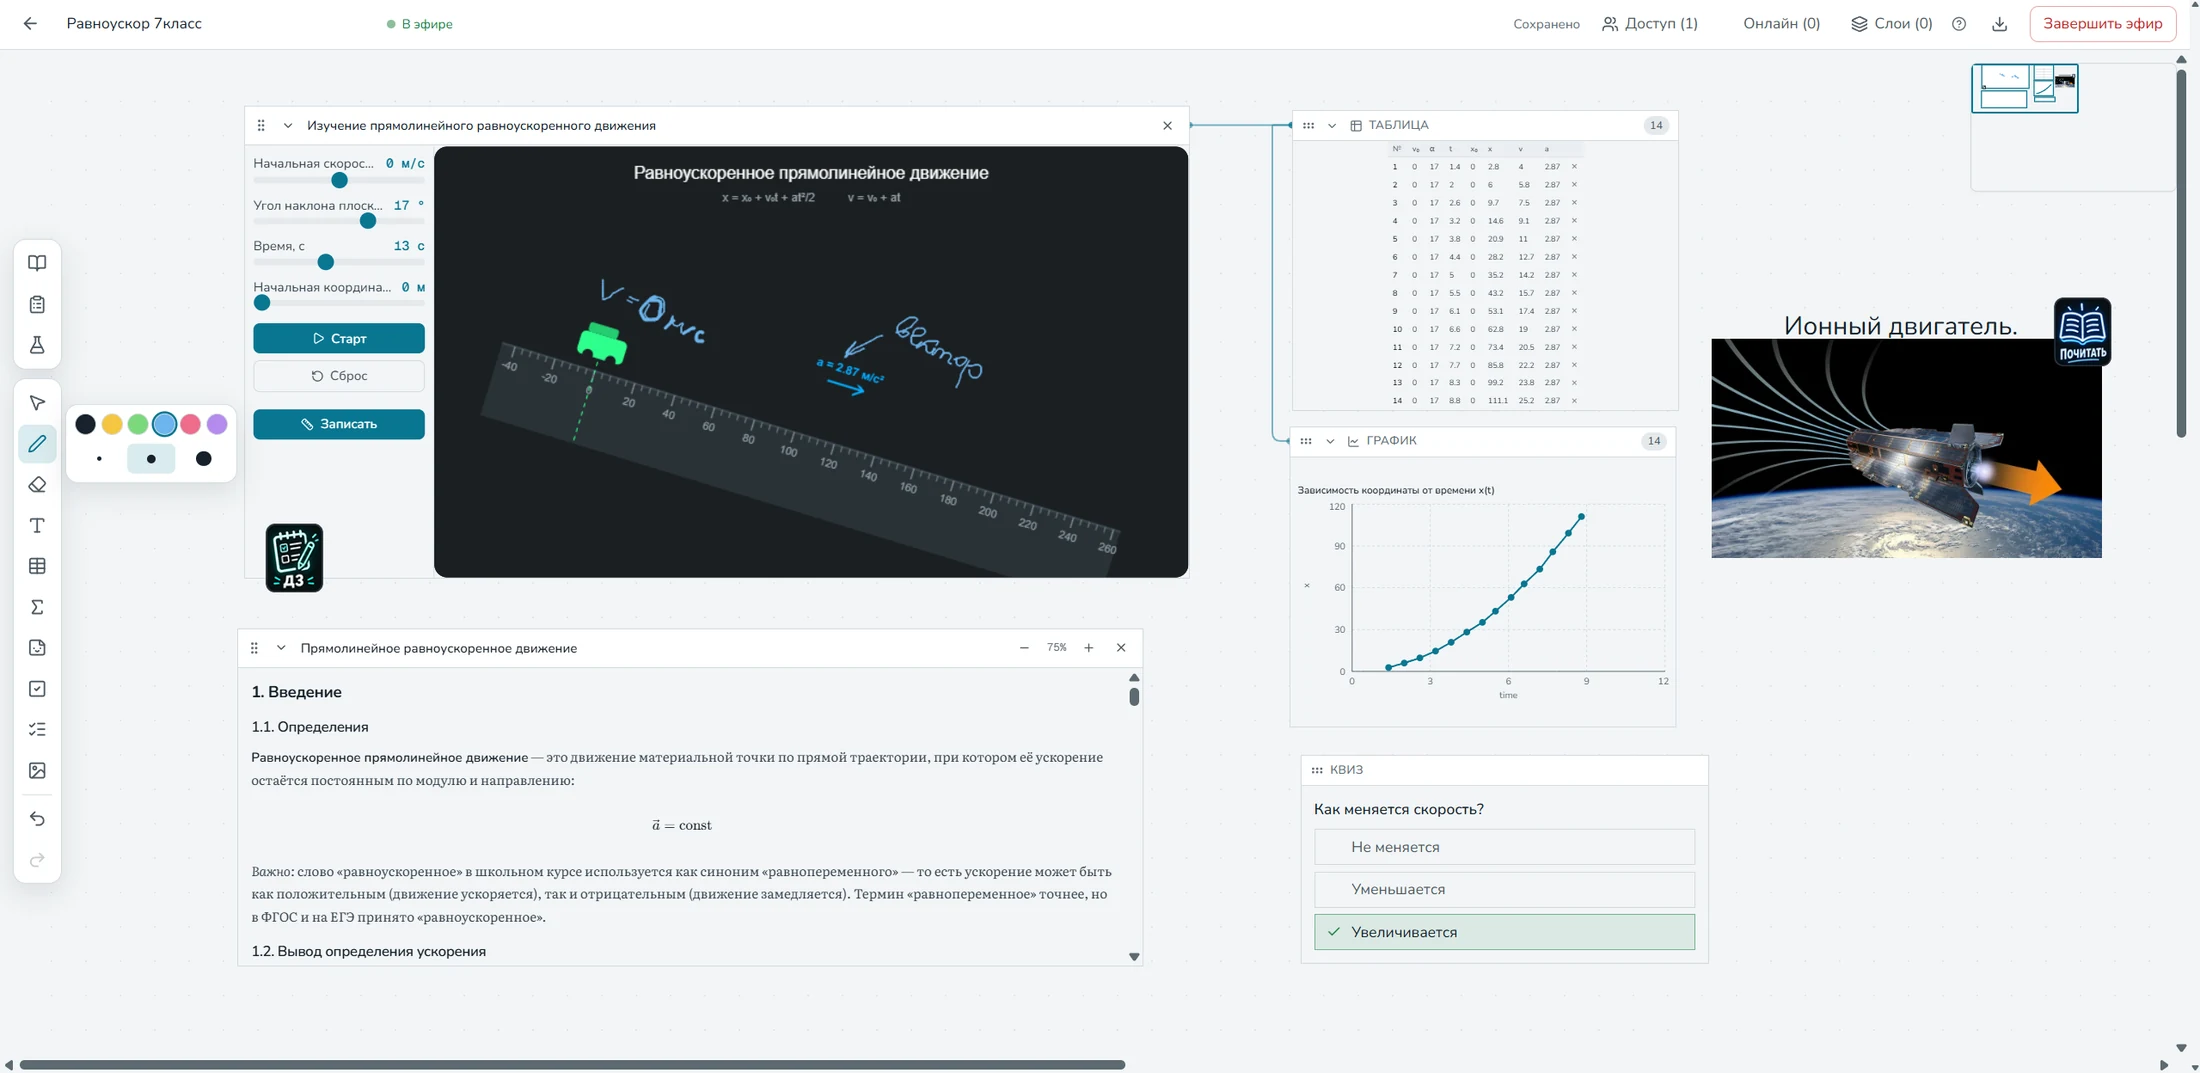Collapse the ГРАФИК panel chevron
The image size is (2200, 1073).
coord(1330,441)
